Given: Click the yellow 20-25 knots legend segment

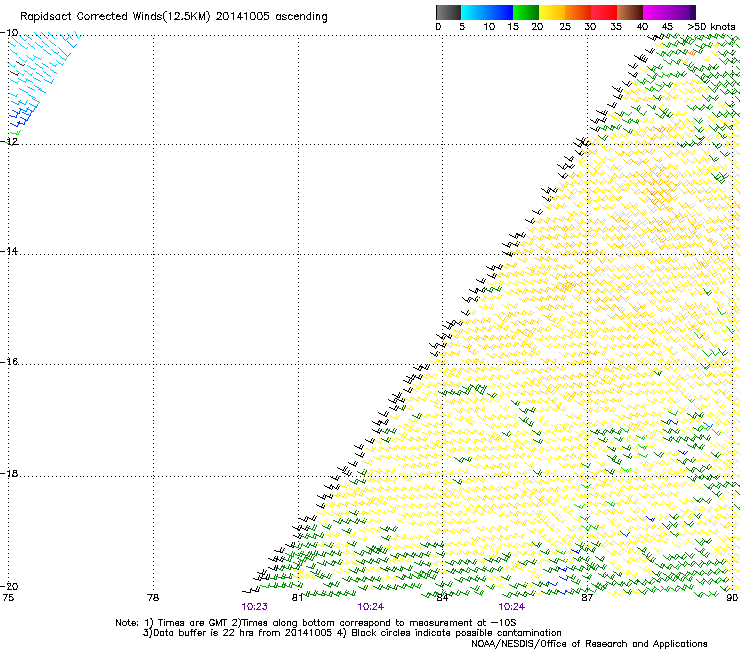Looking at the screenshot, I should (552, 12).
